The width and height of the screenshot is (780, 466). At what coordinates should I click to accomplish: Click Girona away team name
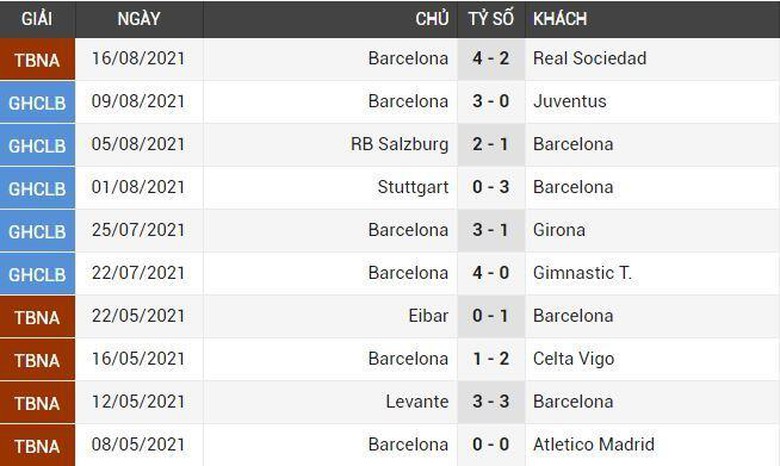tap(559, 230)
